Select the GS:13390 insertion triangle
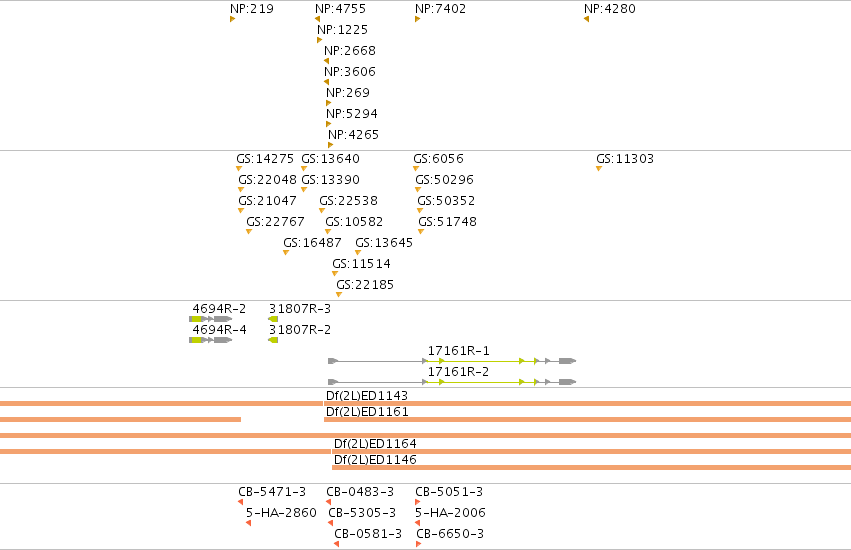This screenshot has height=550, width=851. [304, 189]
